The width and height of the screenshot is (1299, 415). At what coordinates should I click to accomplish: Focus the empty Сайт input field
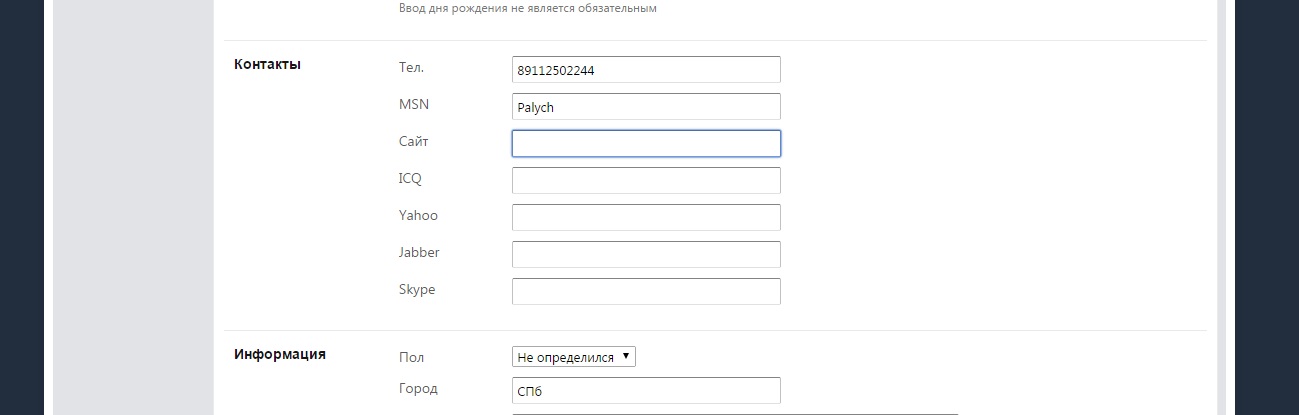646,144
